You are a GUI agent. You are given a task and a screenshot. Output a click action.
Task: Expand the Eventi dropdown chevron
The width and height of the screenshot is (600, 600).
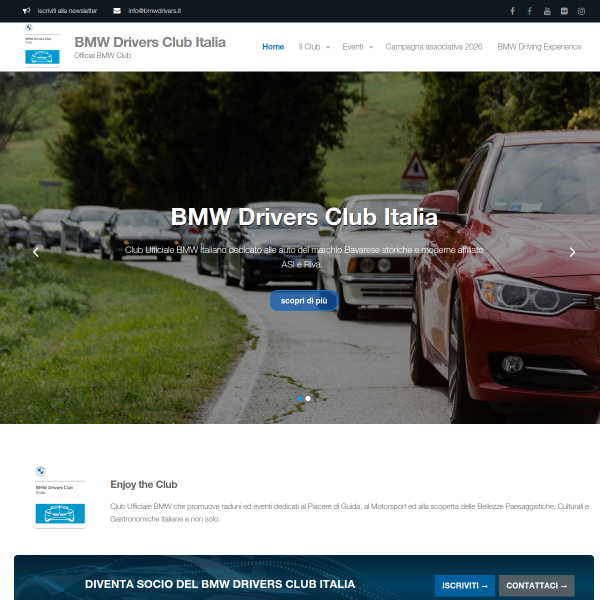[x=371, y=47]
